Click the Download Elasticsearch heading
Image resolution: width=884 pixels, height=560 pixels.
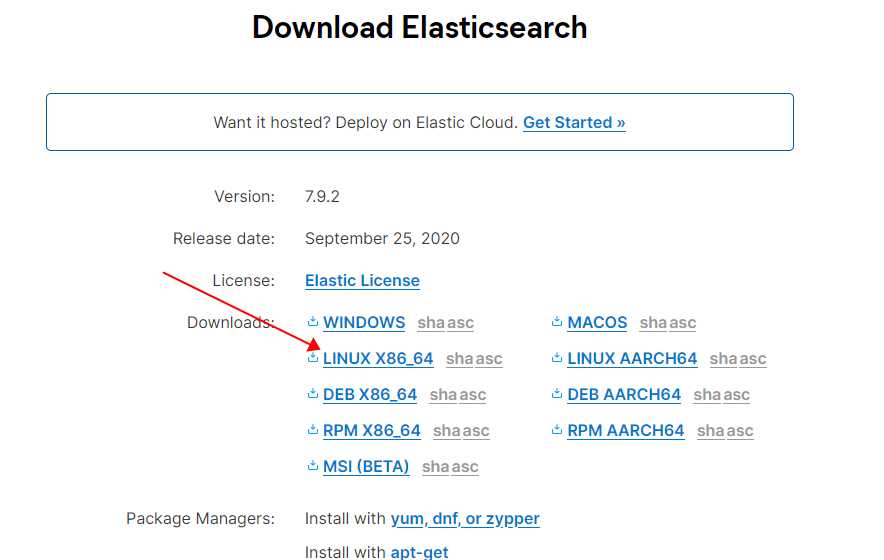click(x=419, y=27)
